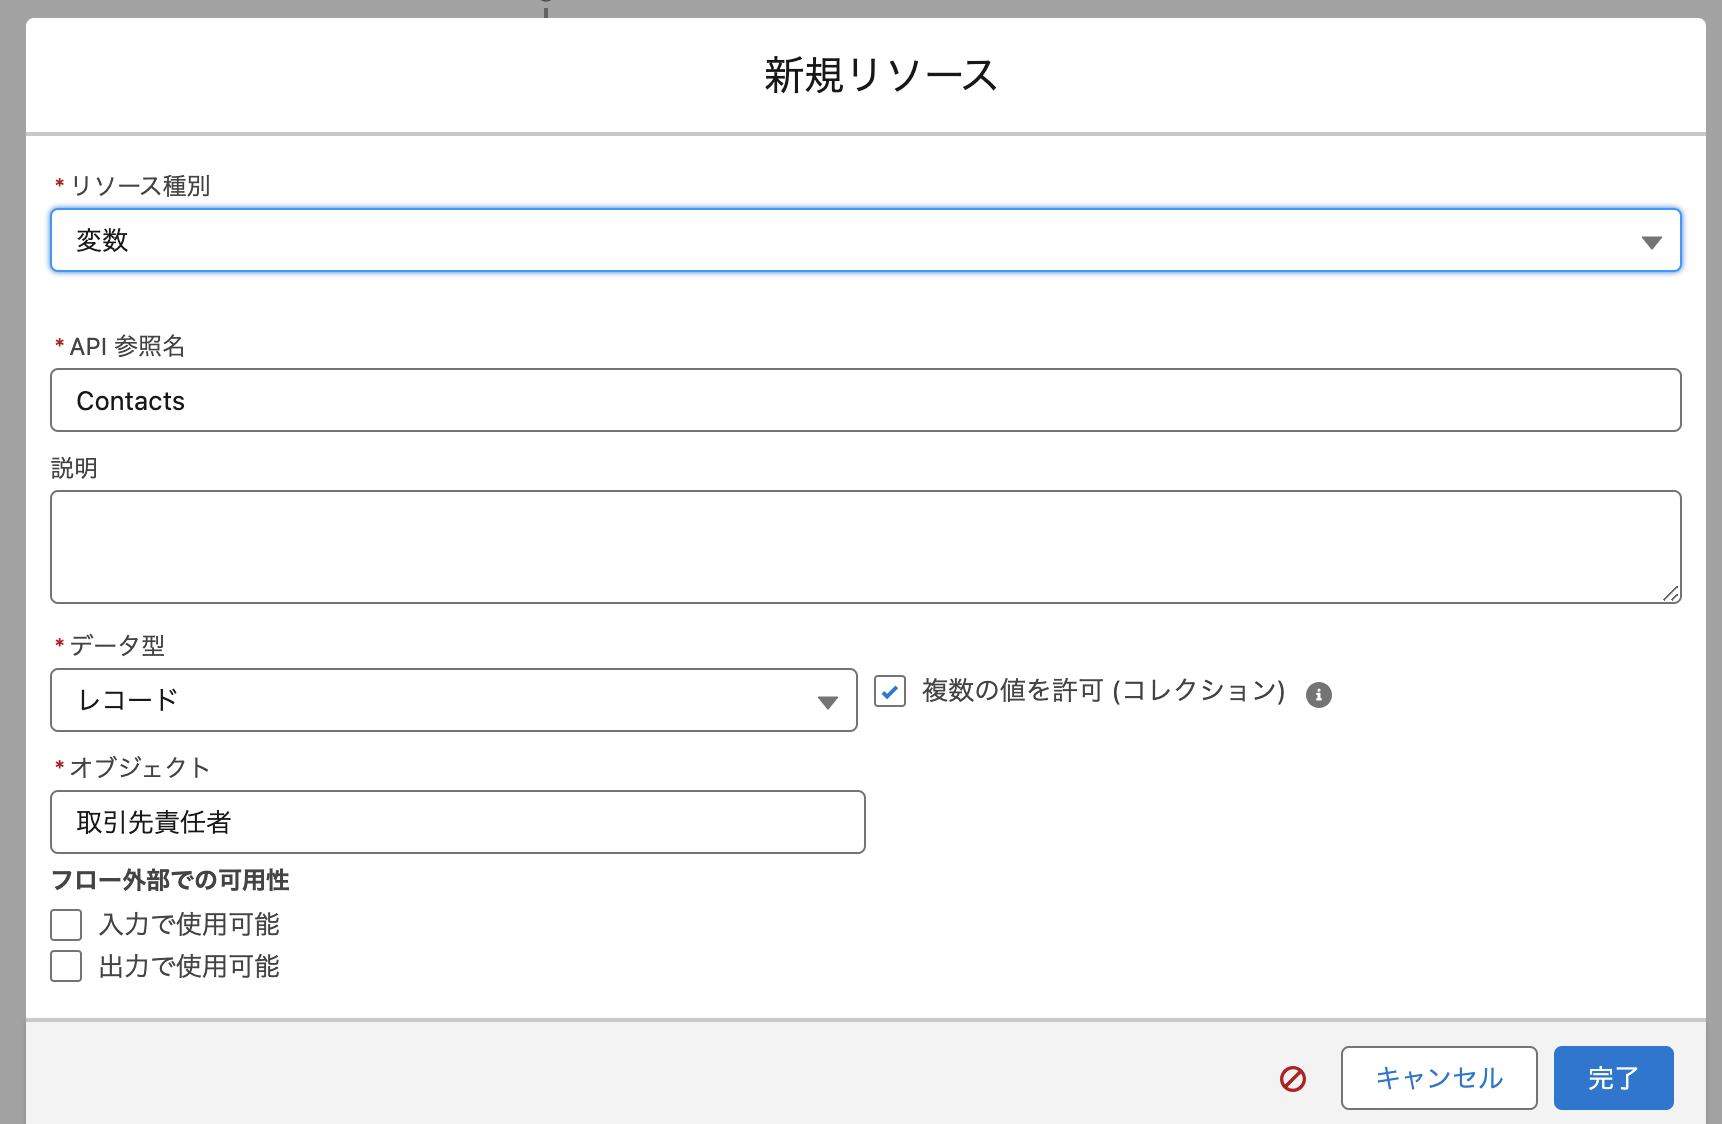Image resolution: width=1722 pixels, height=1124 pixels.
Task: Click the red error indicator in the footer
Action: (1293, 1079)
